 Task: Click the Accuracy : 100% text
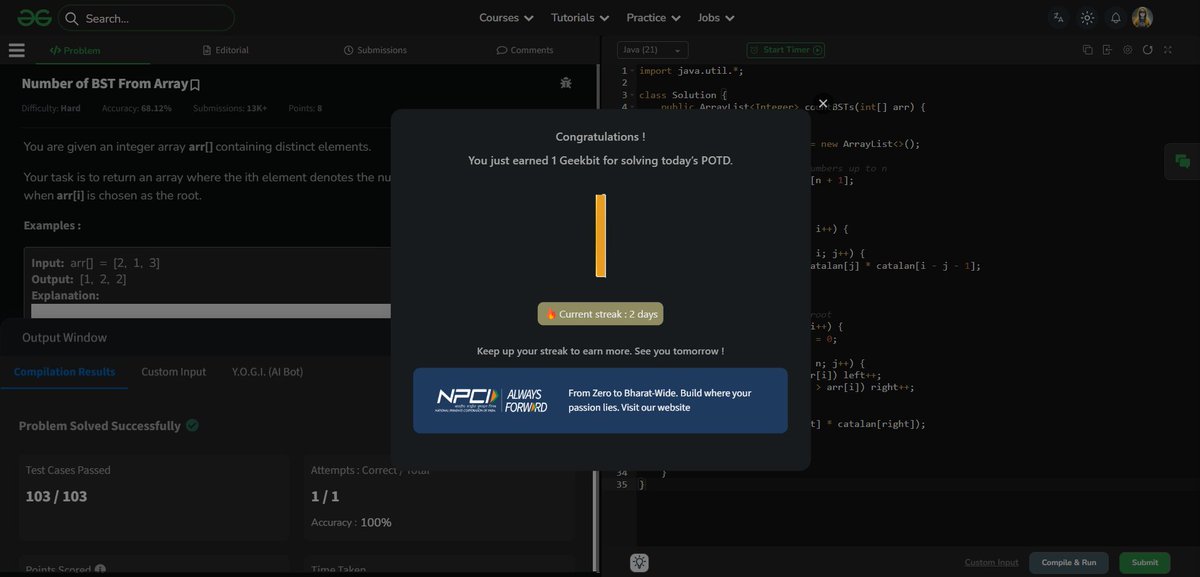(350, 522)
